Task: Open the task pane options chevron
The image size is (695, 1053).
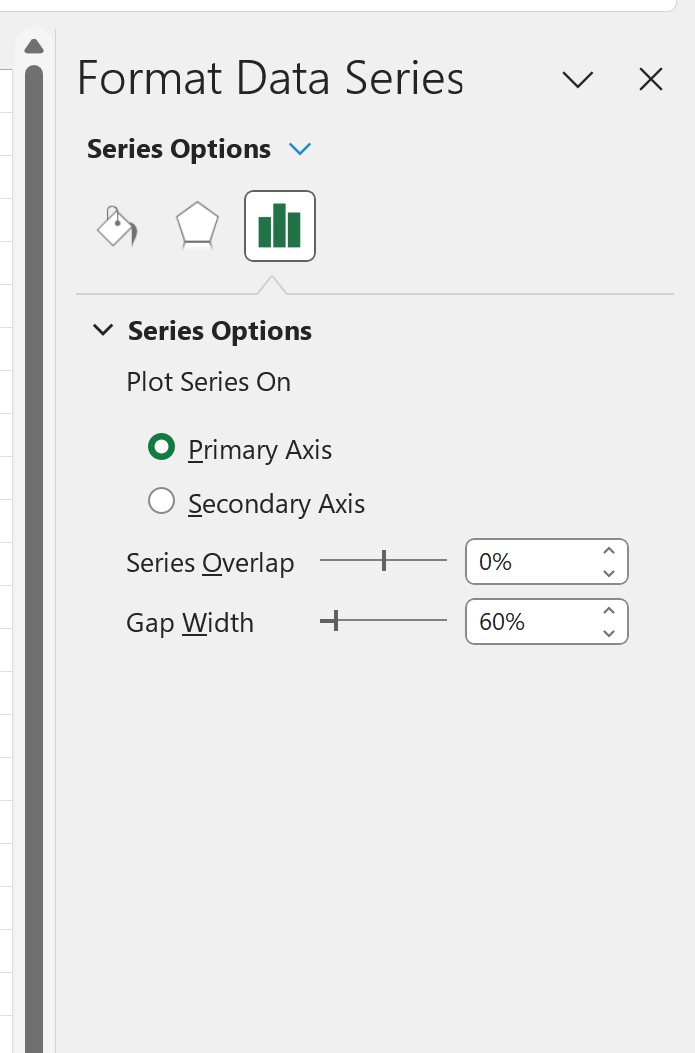Action: 578,80
